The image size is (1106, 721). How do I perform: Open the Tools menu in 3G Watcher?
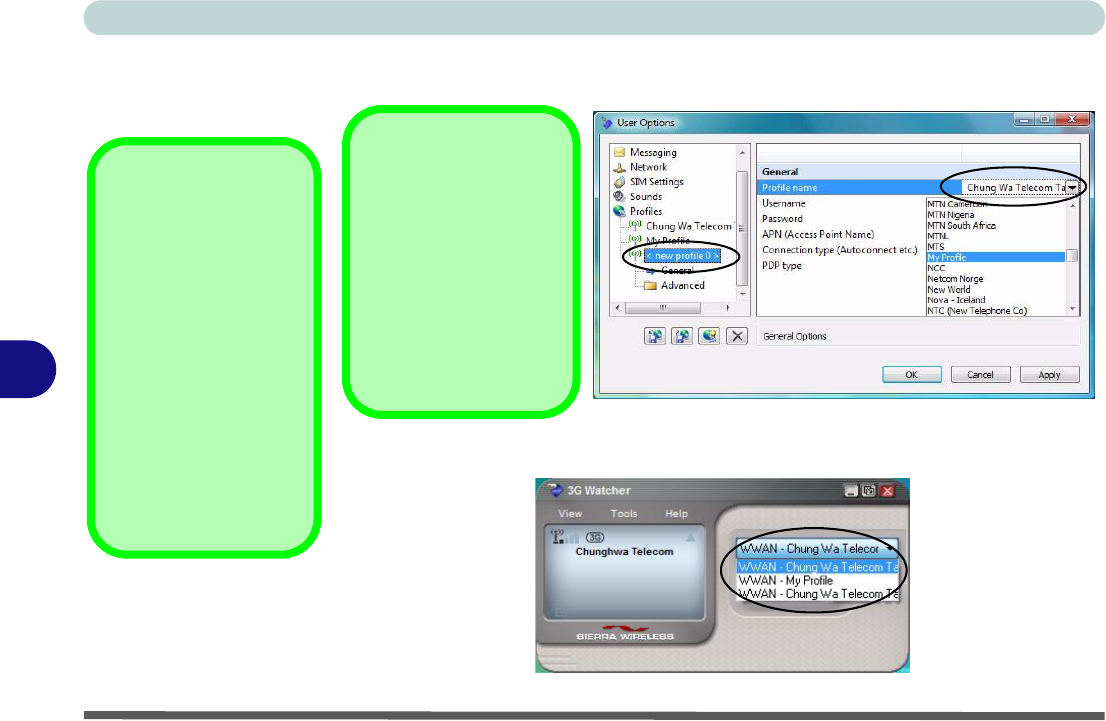[624, 514]
